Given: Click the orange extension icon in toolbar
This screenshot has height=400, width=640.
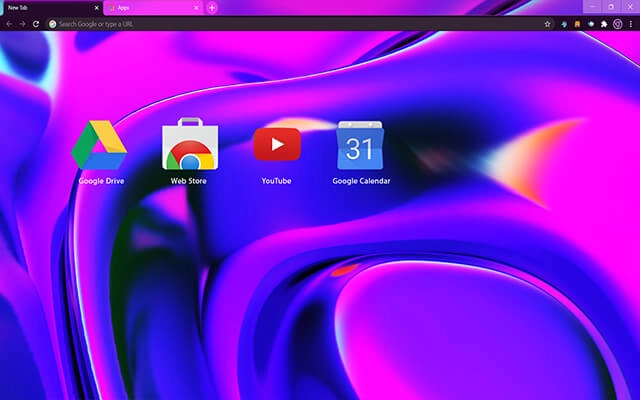Looking at the screenshot, I should tap(577, 24).
